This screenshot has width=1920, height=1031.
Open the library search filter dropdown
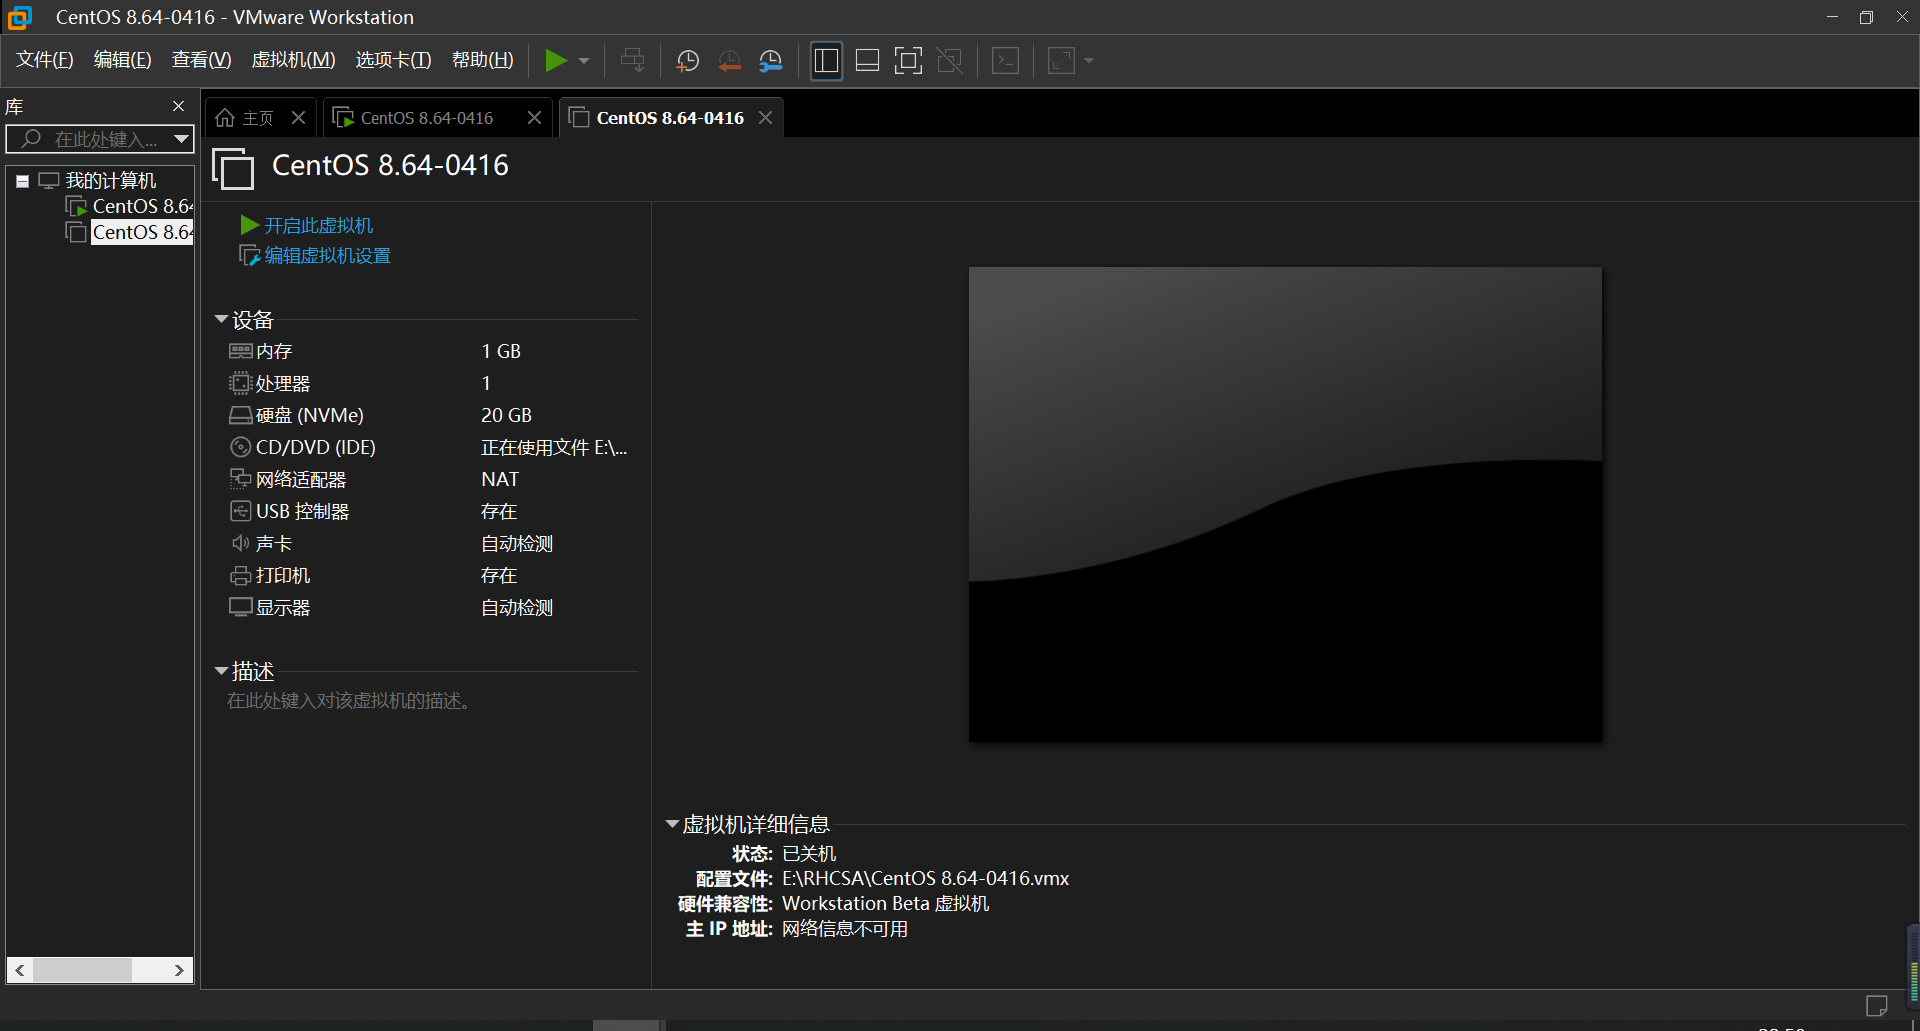coord(181,139)
